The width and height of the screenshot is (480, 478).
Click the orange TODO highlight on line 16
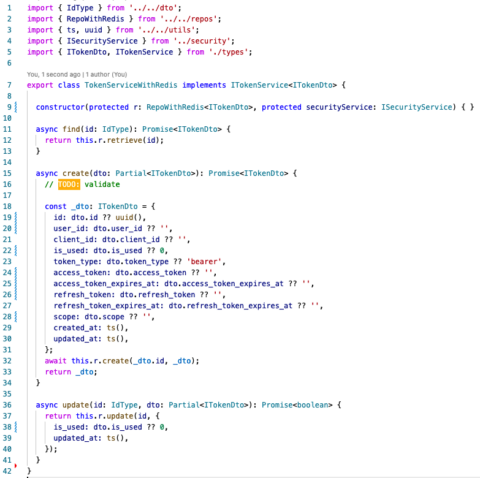pyautogui.click(x=69, y=184)
